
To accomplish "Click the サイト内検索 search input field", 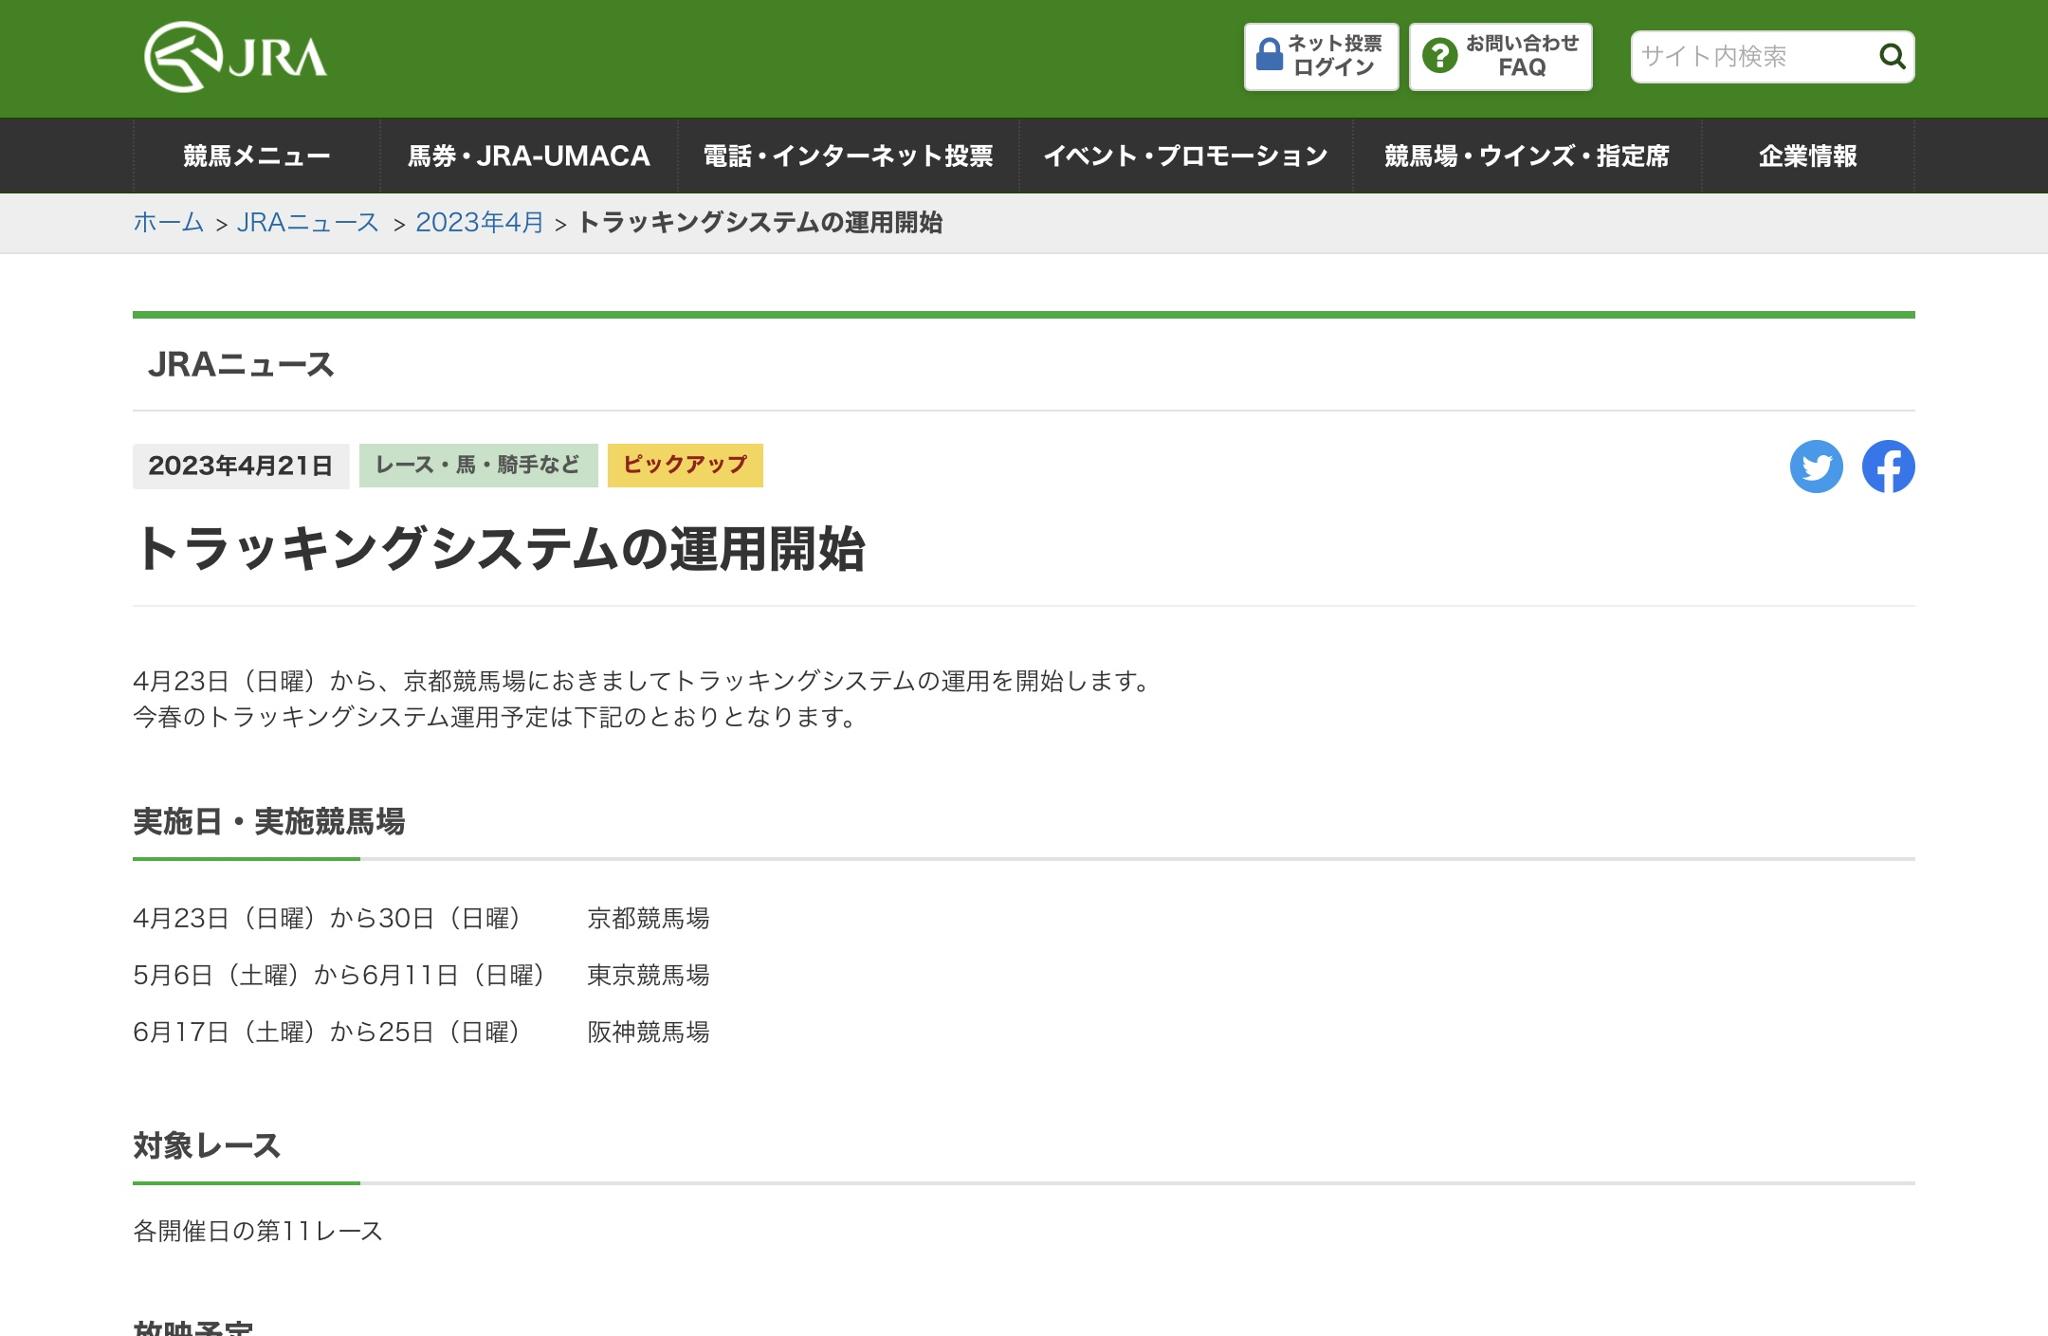I will (x=1750, y=56).
